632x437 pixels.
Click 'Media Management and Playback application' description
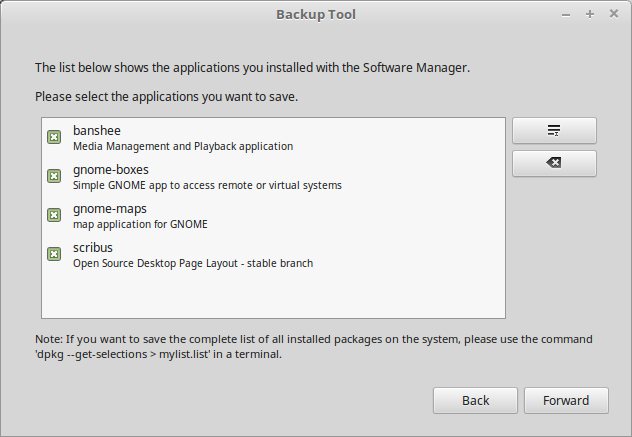pyautogui.click(x=183, y=146)
